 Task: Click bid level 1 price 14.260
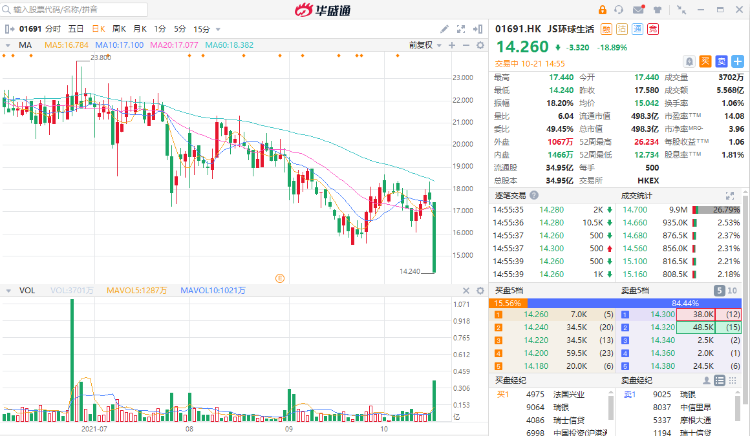536,314
